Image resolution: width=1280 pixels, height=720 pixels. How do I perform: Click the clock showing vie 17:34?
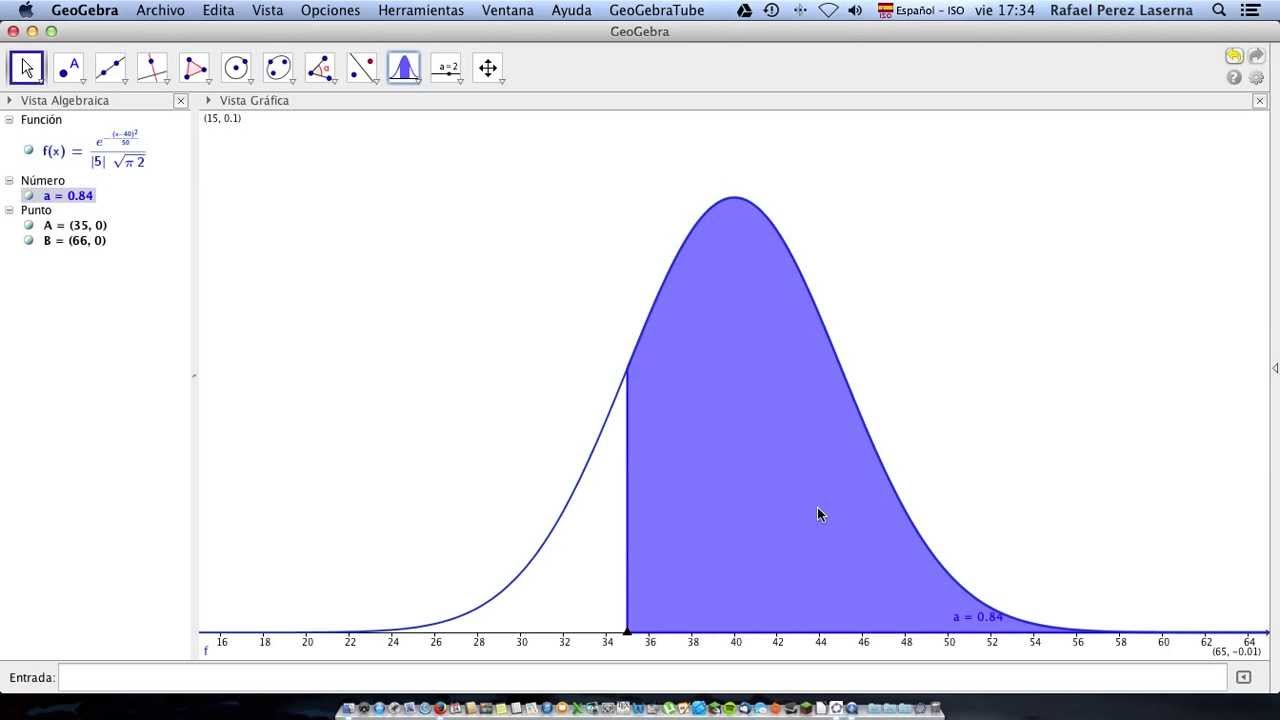1005,10
